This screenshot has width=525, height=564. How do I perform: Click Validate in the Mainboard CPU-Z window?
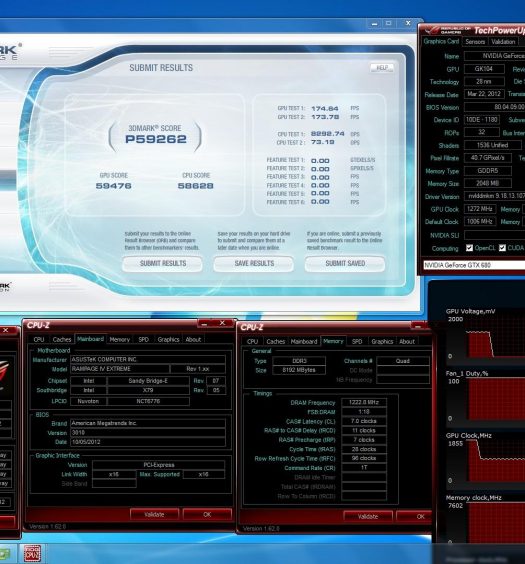coord(154,514)
